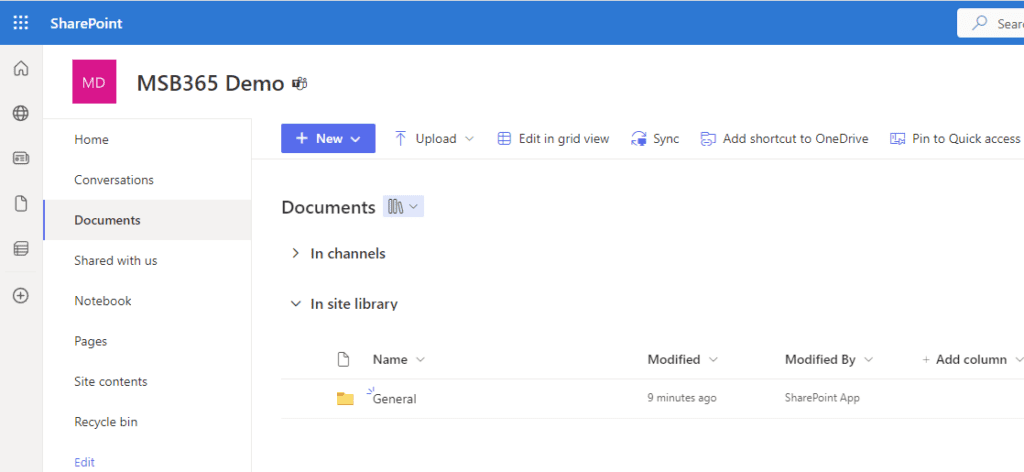The height and width of the screenshot is (472, 1024).
Task: Click the Pin to Quick access icon
Action: click(x=898, y=138)
